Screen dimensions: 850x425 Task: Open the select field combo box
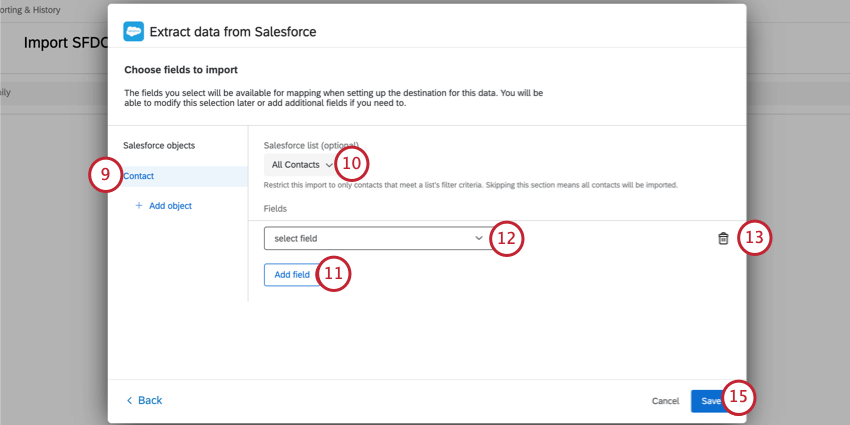pyautogui.click(x=370, y=238)
